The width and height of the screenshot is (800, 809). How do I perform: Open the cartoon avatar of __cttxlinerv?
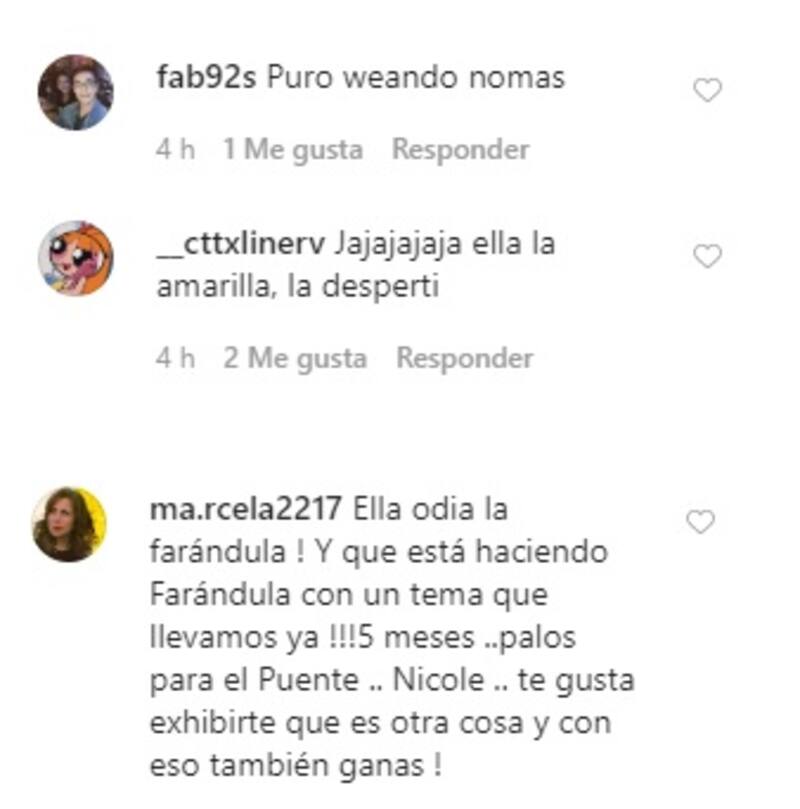click(76, 258)
